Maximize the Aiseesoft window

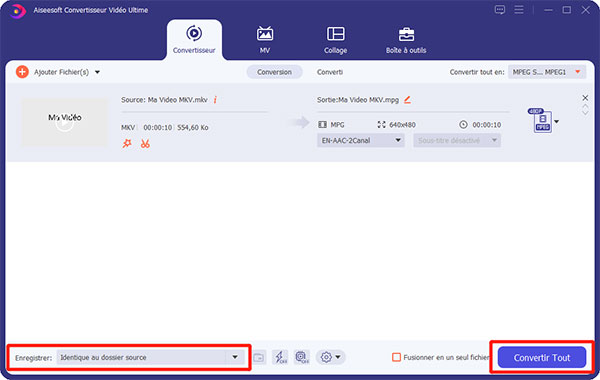567,10
